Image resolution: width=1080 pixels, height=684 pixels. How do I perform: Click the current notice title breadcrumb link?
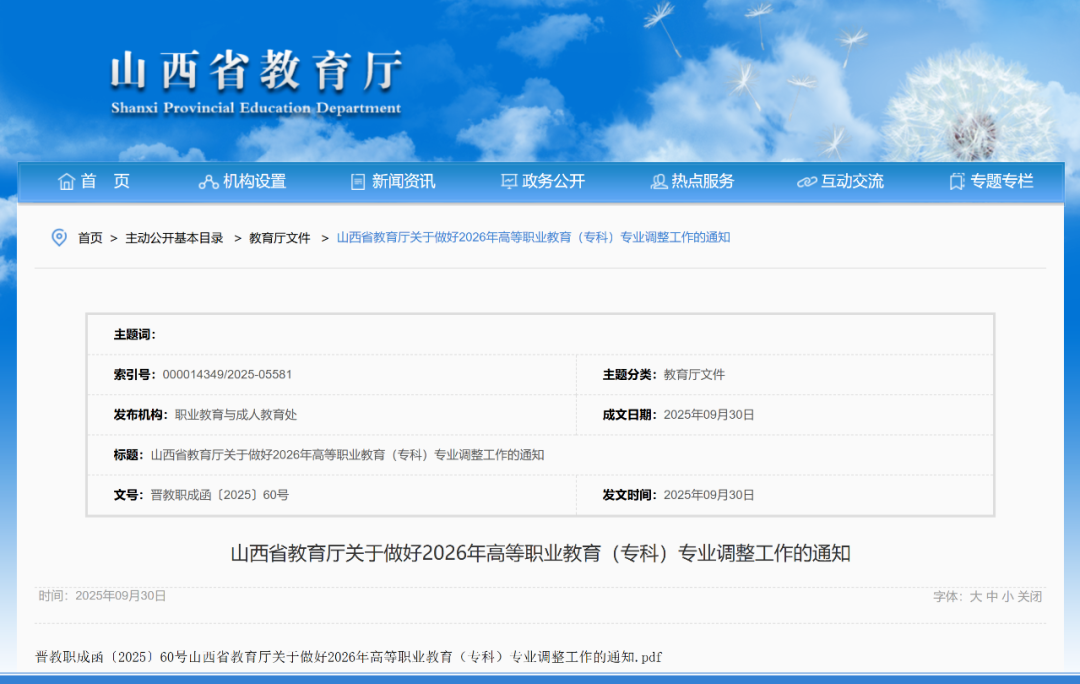pyautogui.click(x=533, y=238)
